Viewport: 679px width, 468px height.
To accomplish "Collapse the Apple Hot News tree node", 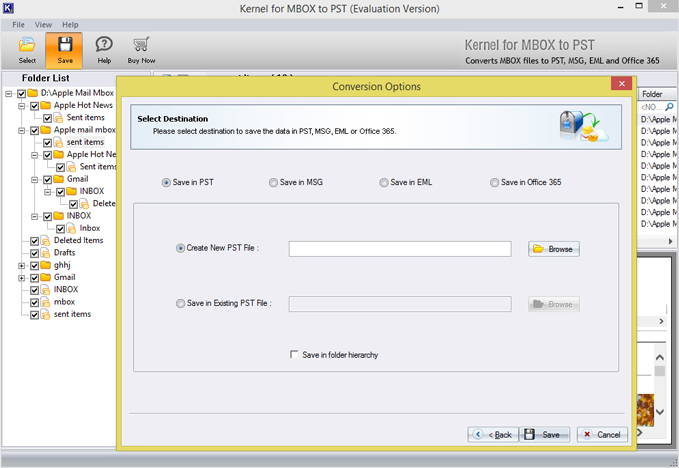I will (21, 106).
